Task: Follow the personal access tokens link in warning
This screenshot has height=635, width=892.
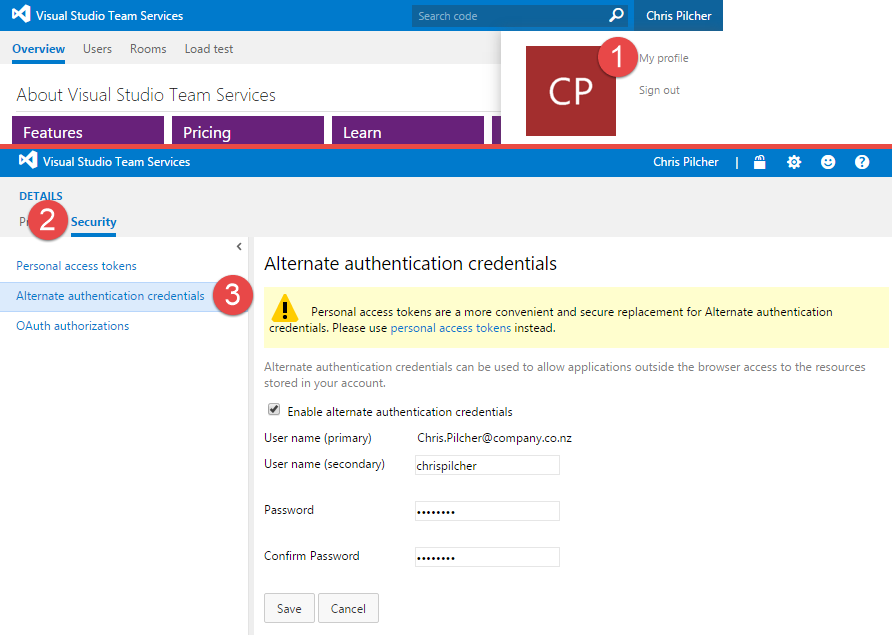Action: pyautogui.click(x=451, y=328)
